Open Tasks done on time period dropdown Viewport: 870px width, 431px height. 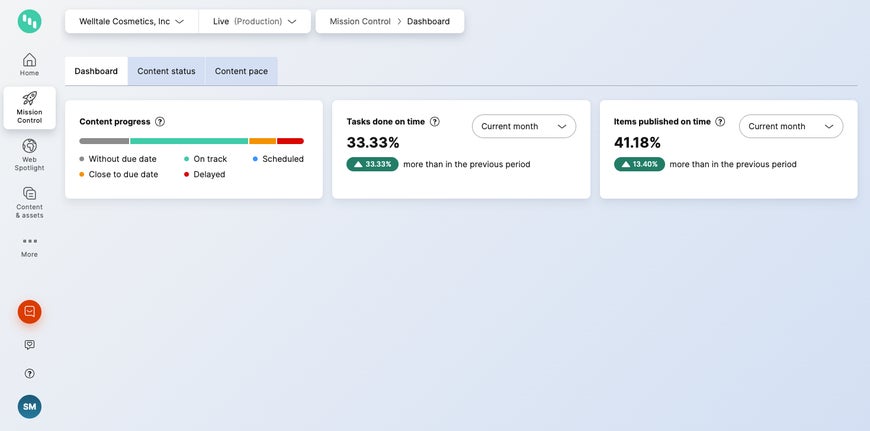point(523,126)
